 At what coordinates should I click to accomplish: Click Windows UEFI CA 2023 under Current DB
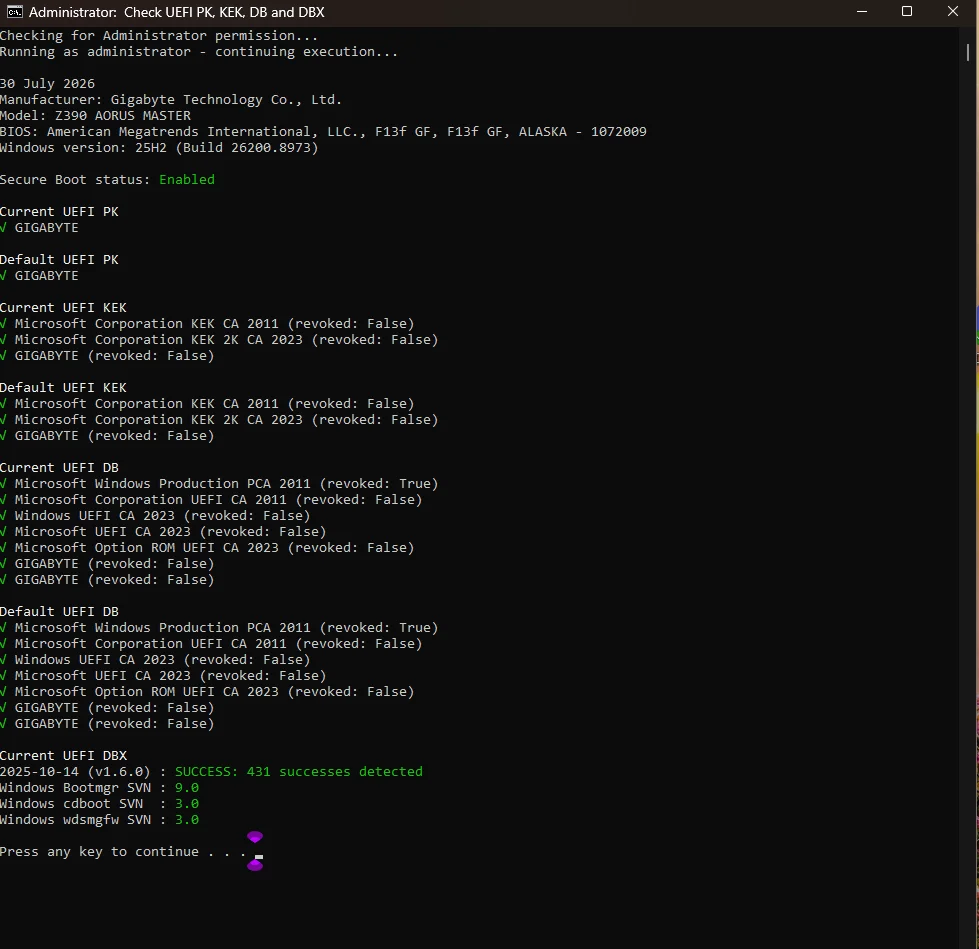pyautogui.click(x=162, y=516)
